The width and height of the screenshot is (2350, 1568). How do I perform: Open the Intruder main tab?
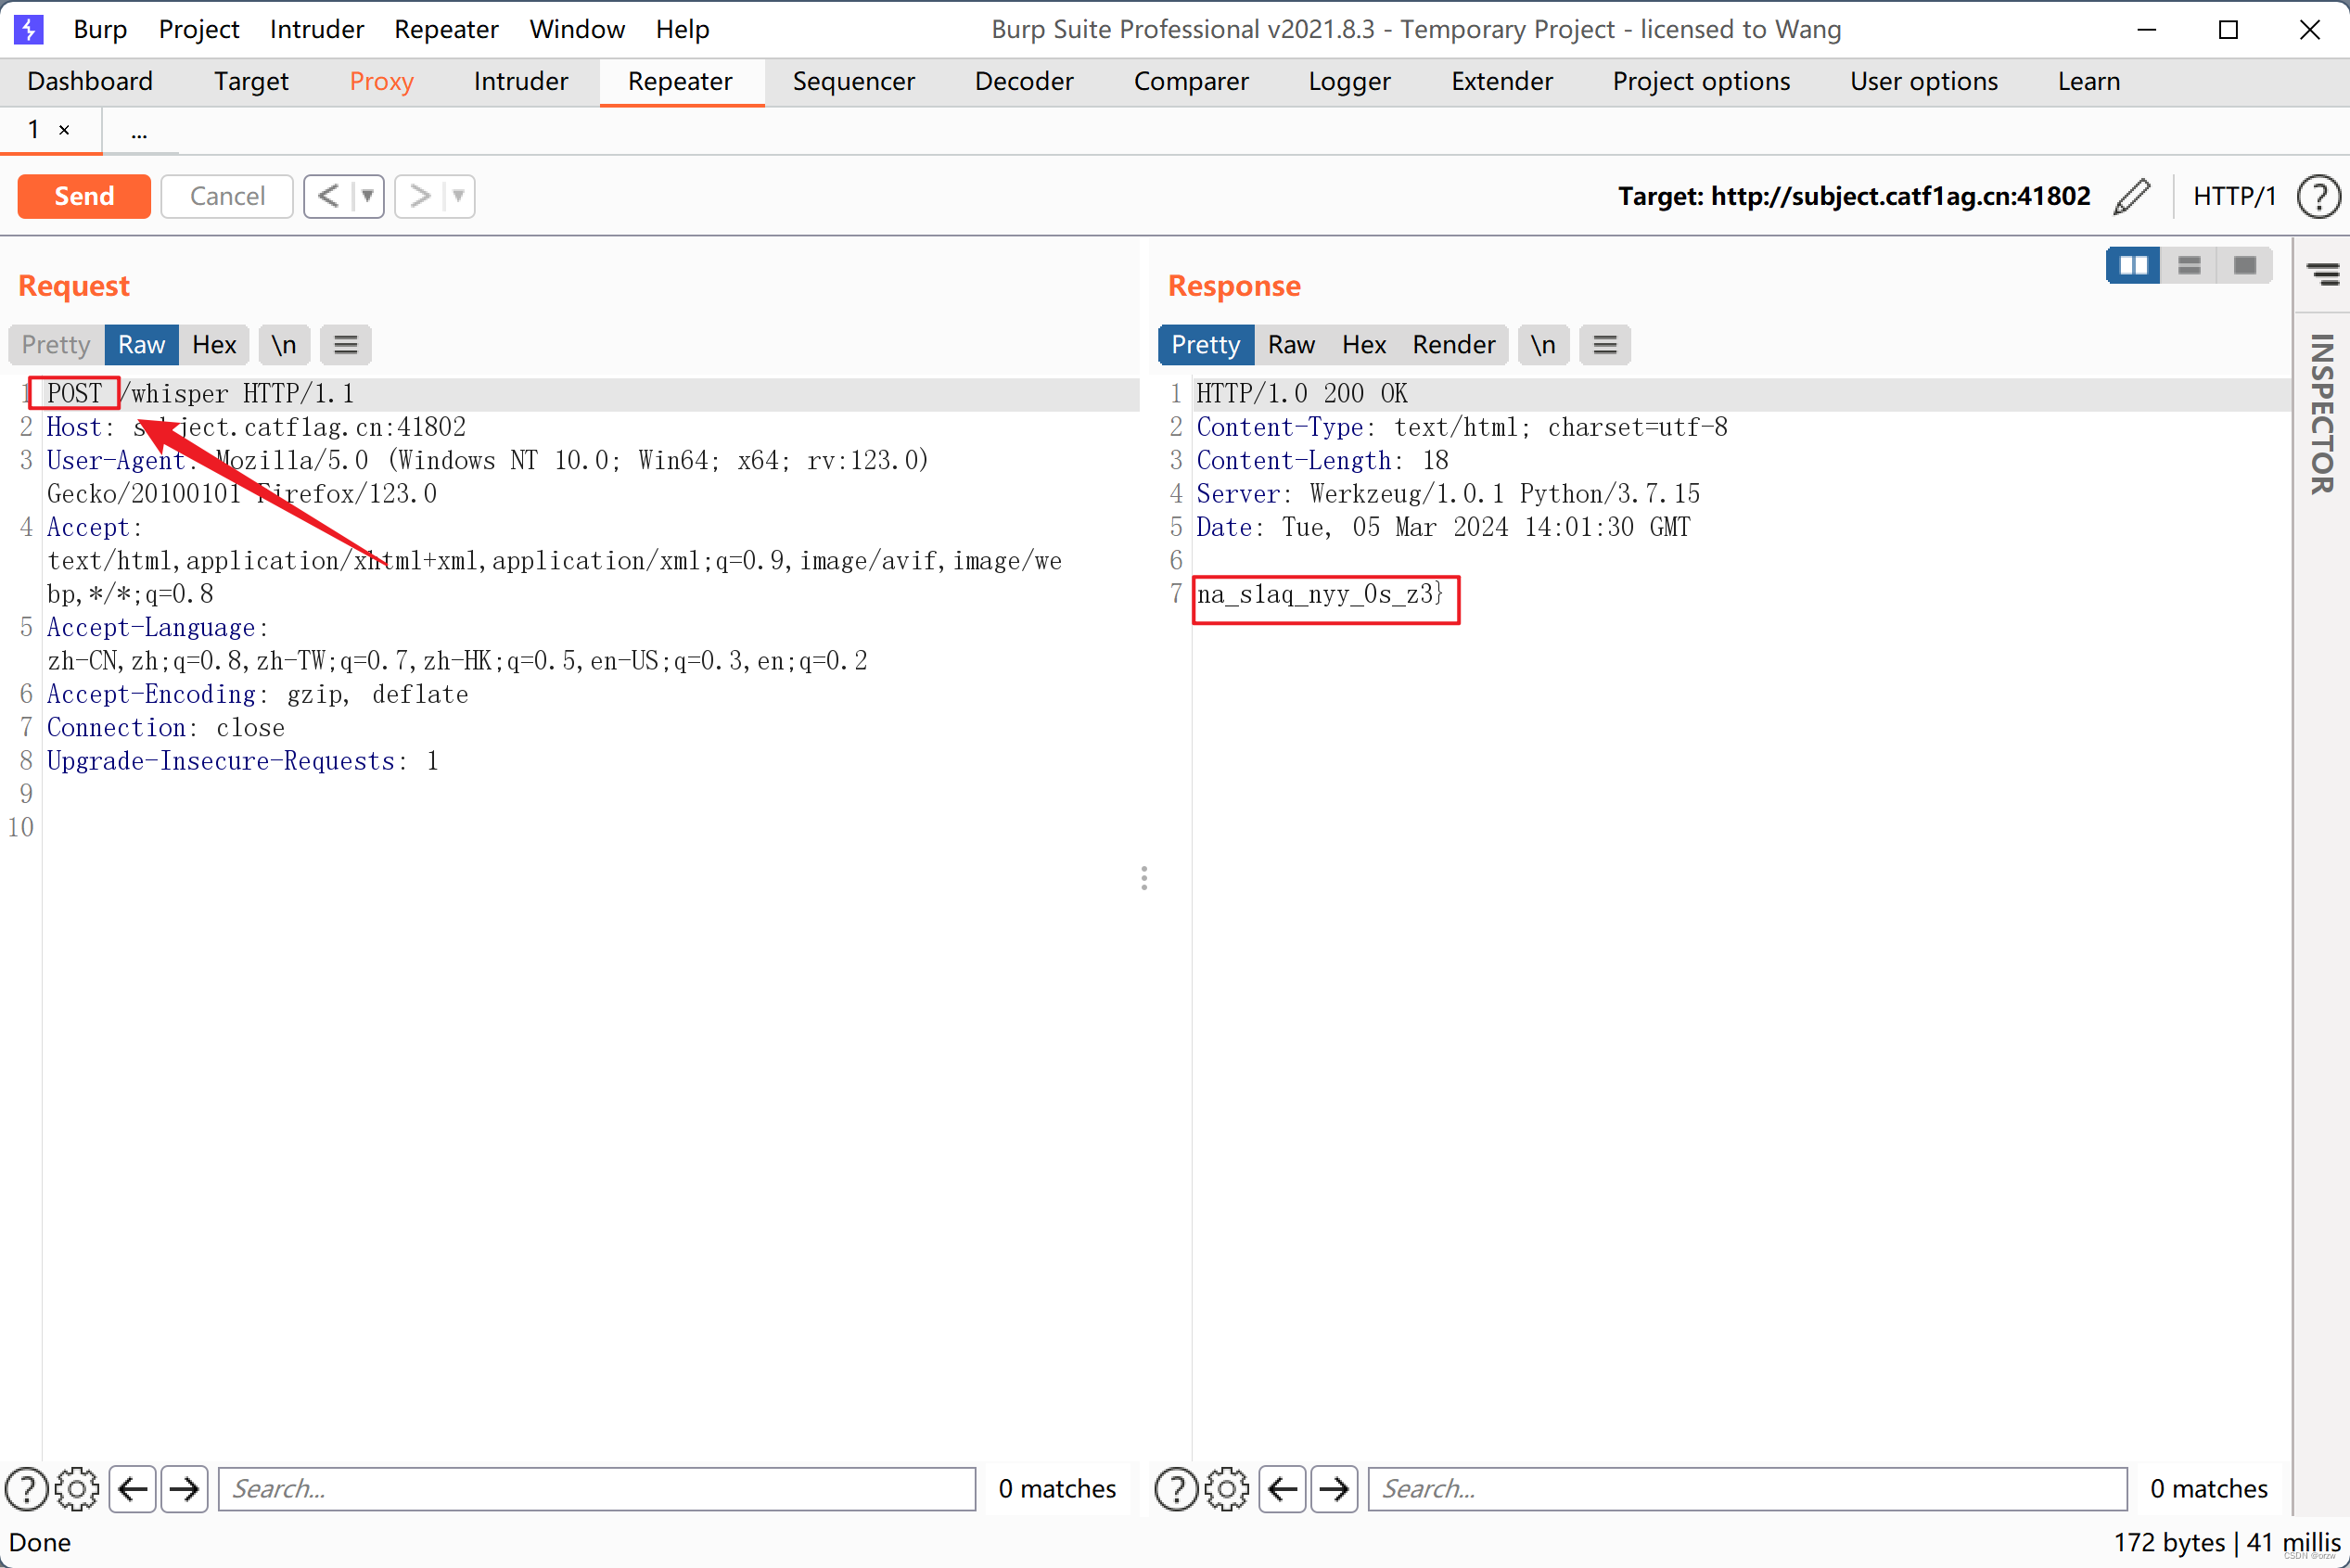520,81
